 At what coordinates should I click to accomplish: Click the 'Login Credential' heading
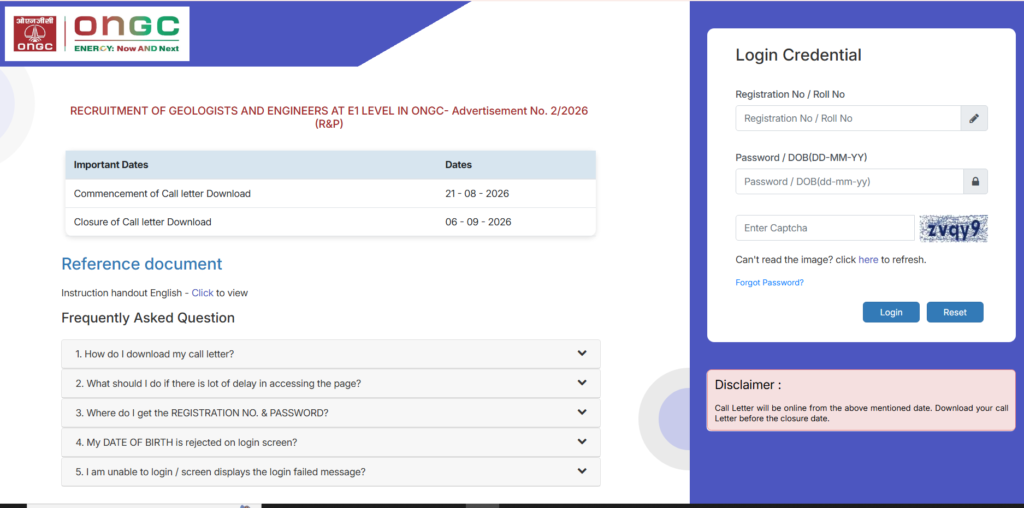coord(799,55)
